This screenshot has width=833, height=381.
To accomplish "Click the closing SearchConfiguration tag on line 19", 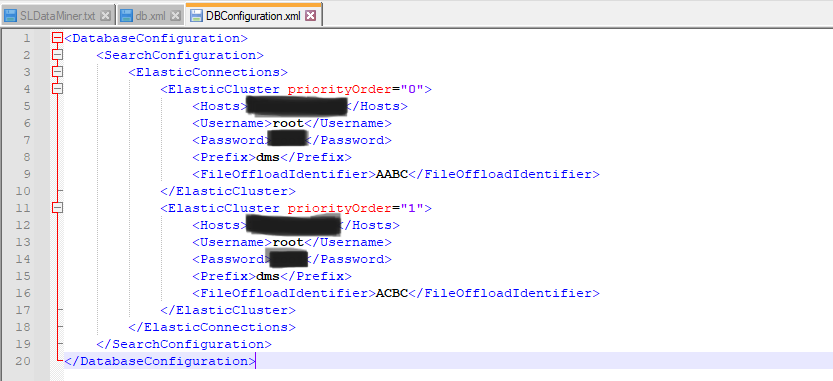I will click(x=184, y=344).
